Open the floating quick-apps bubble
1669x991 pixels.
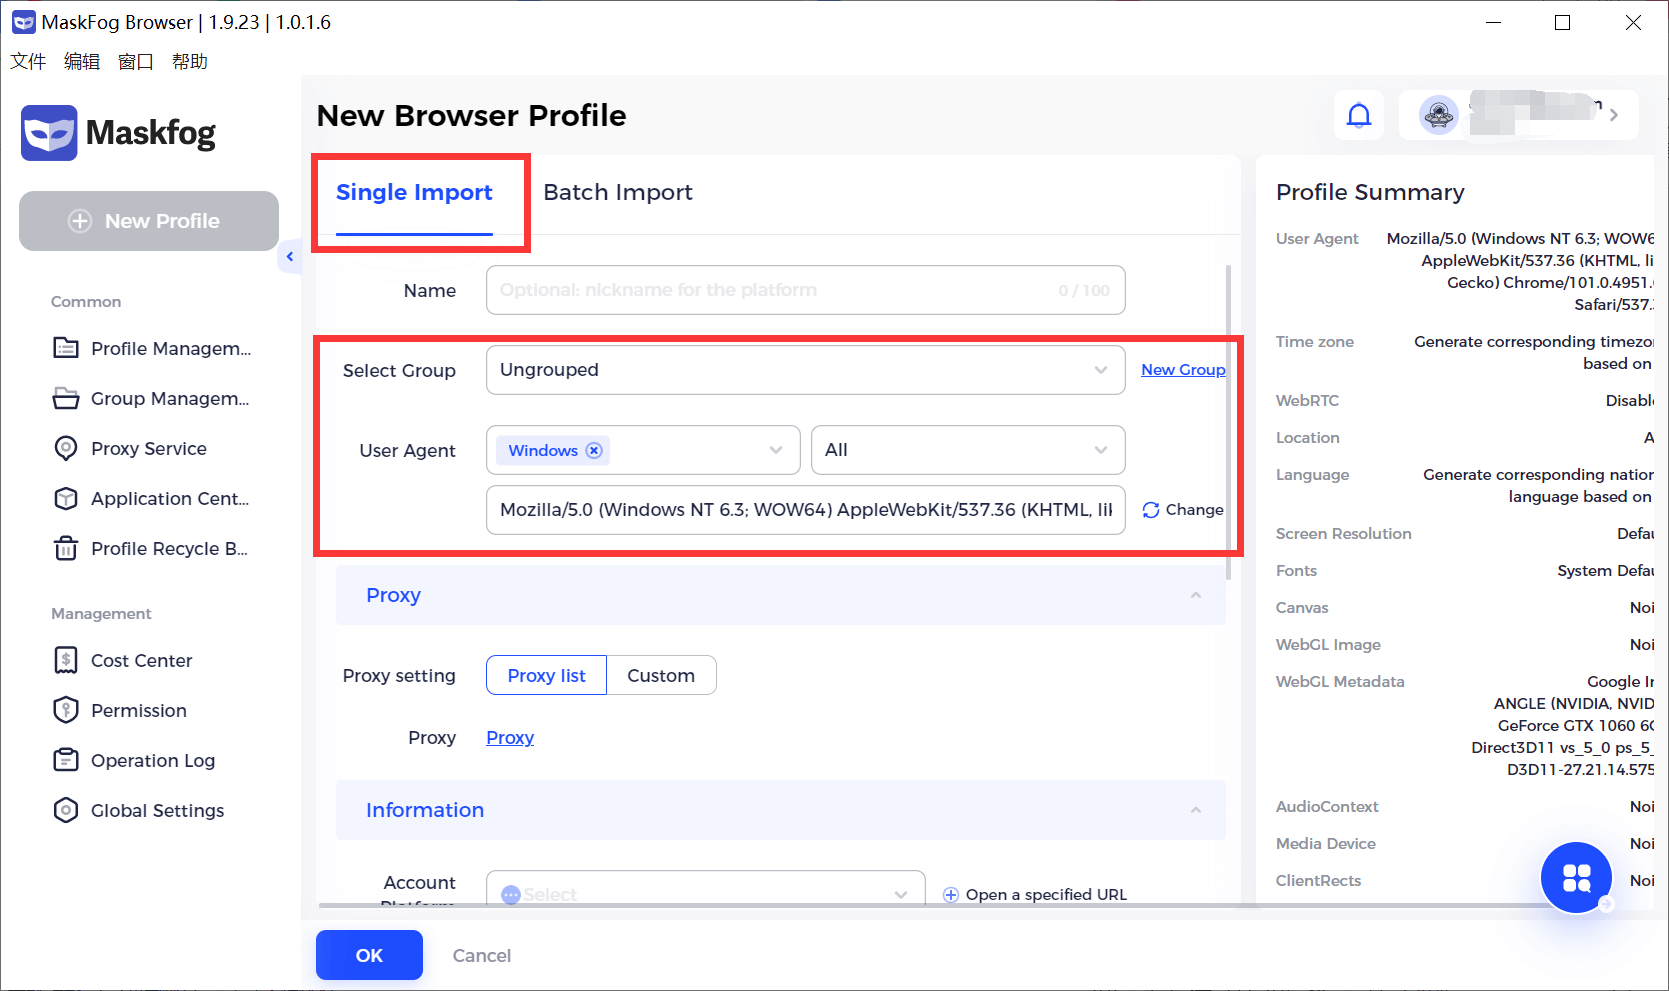[x=1576, y=877]
